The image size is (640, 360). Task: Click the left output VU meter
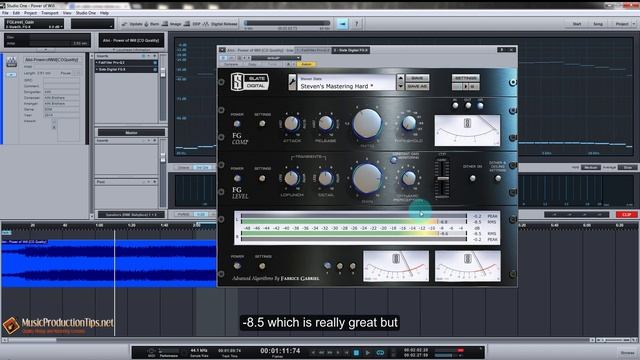coord(396,266)
